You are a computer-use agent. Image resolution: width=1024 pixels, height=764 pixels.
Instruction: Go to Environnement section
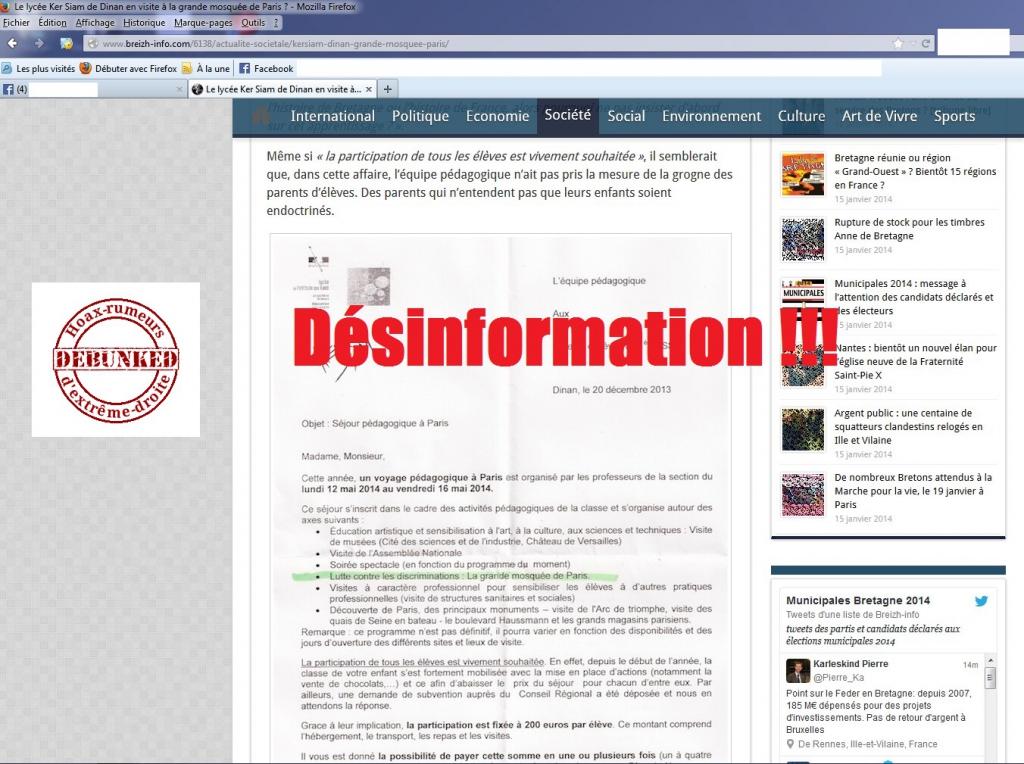click(x=711, y=116)
